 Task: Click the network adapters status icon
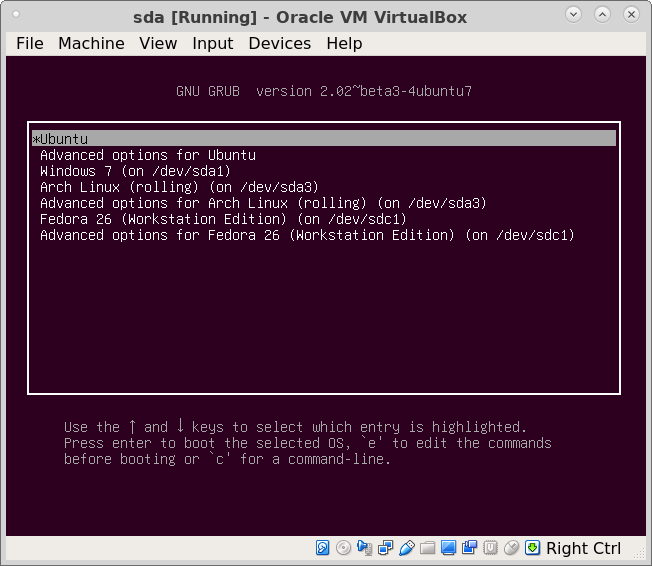385,548
